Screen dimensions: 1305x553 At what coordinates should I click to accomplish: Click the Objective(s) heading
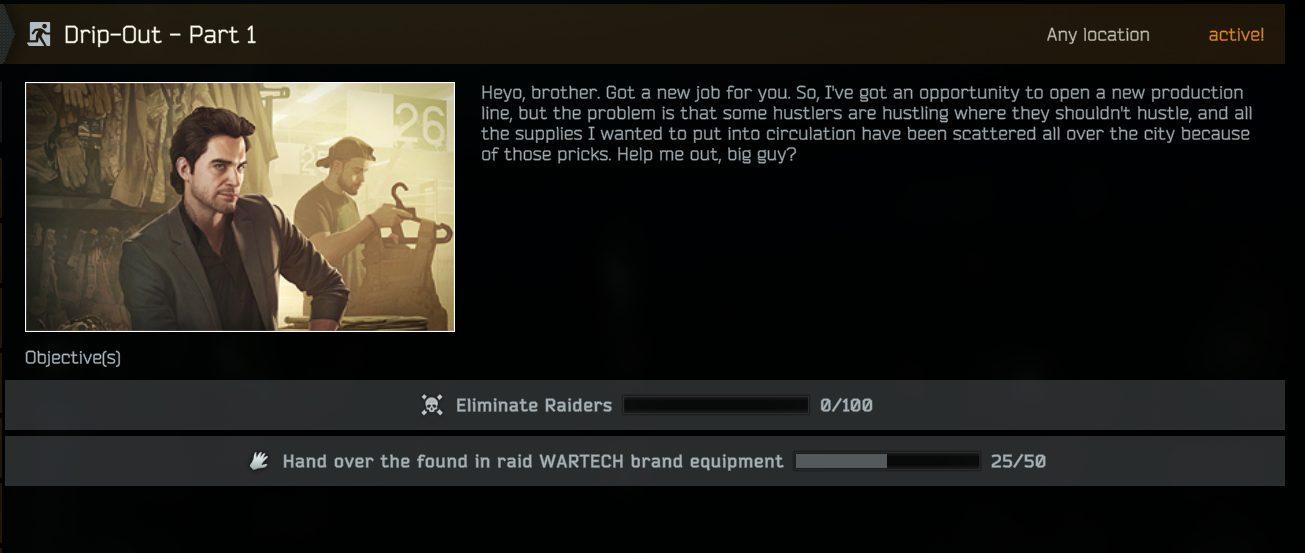point(73,357)
